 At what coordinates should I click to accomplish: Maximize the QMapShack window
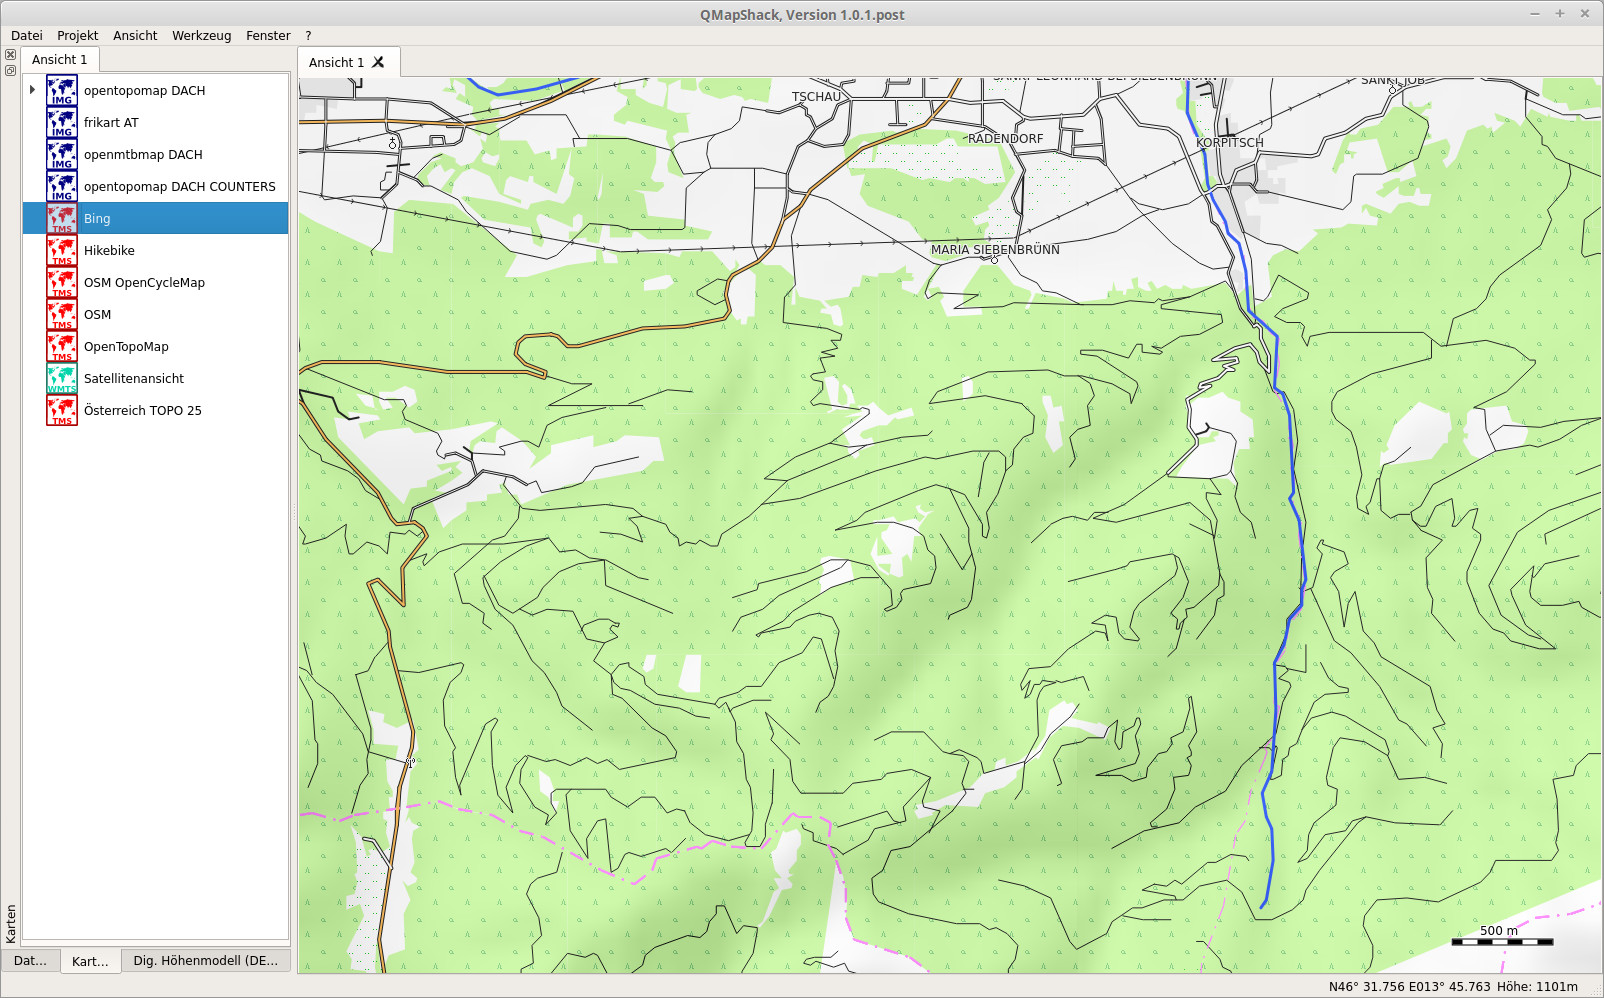pos(1559,14)
